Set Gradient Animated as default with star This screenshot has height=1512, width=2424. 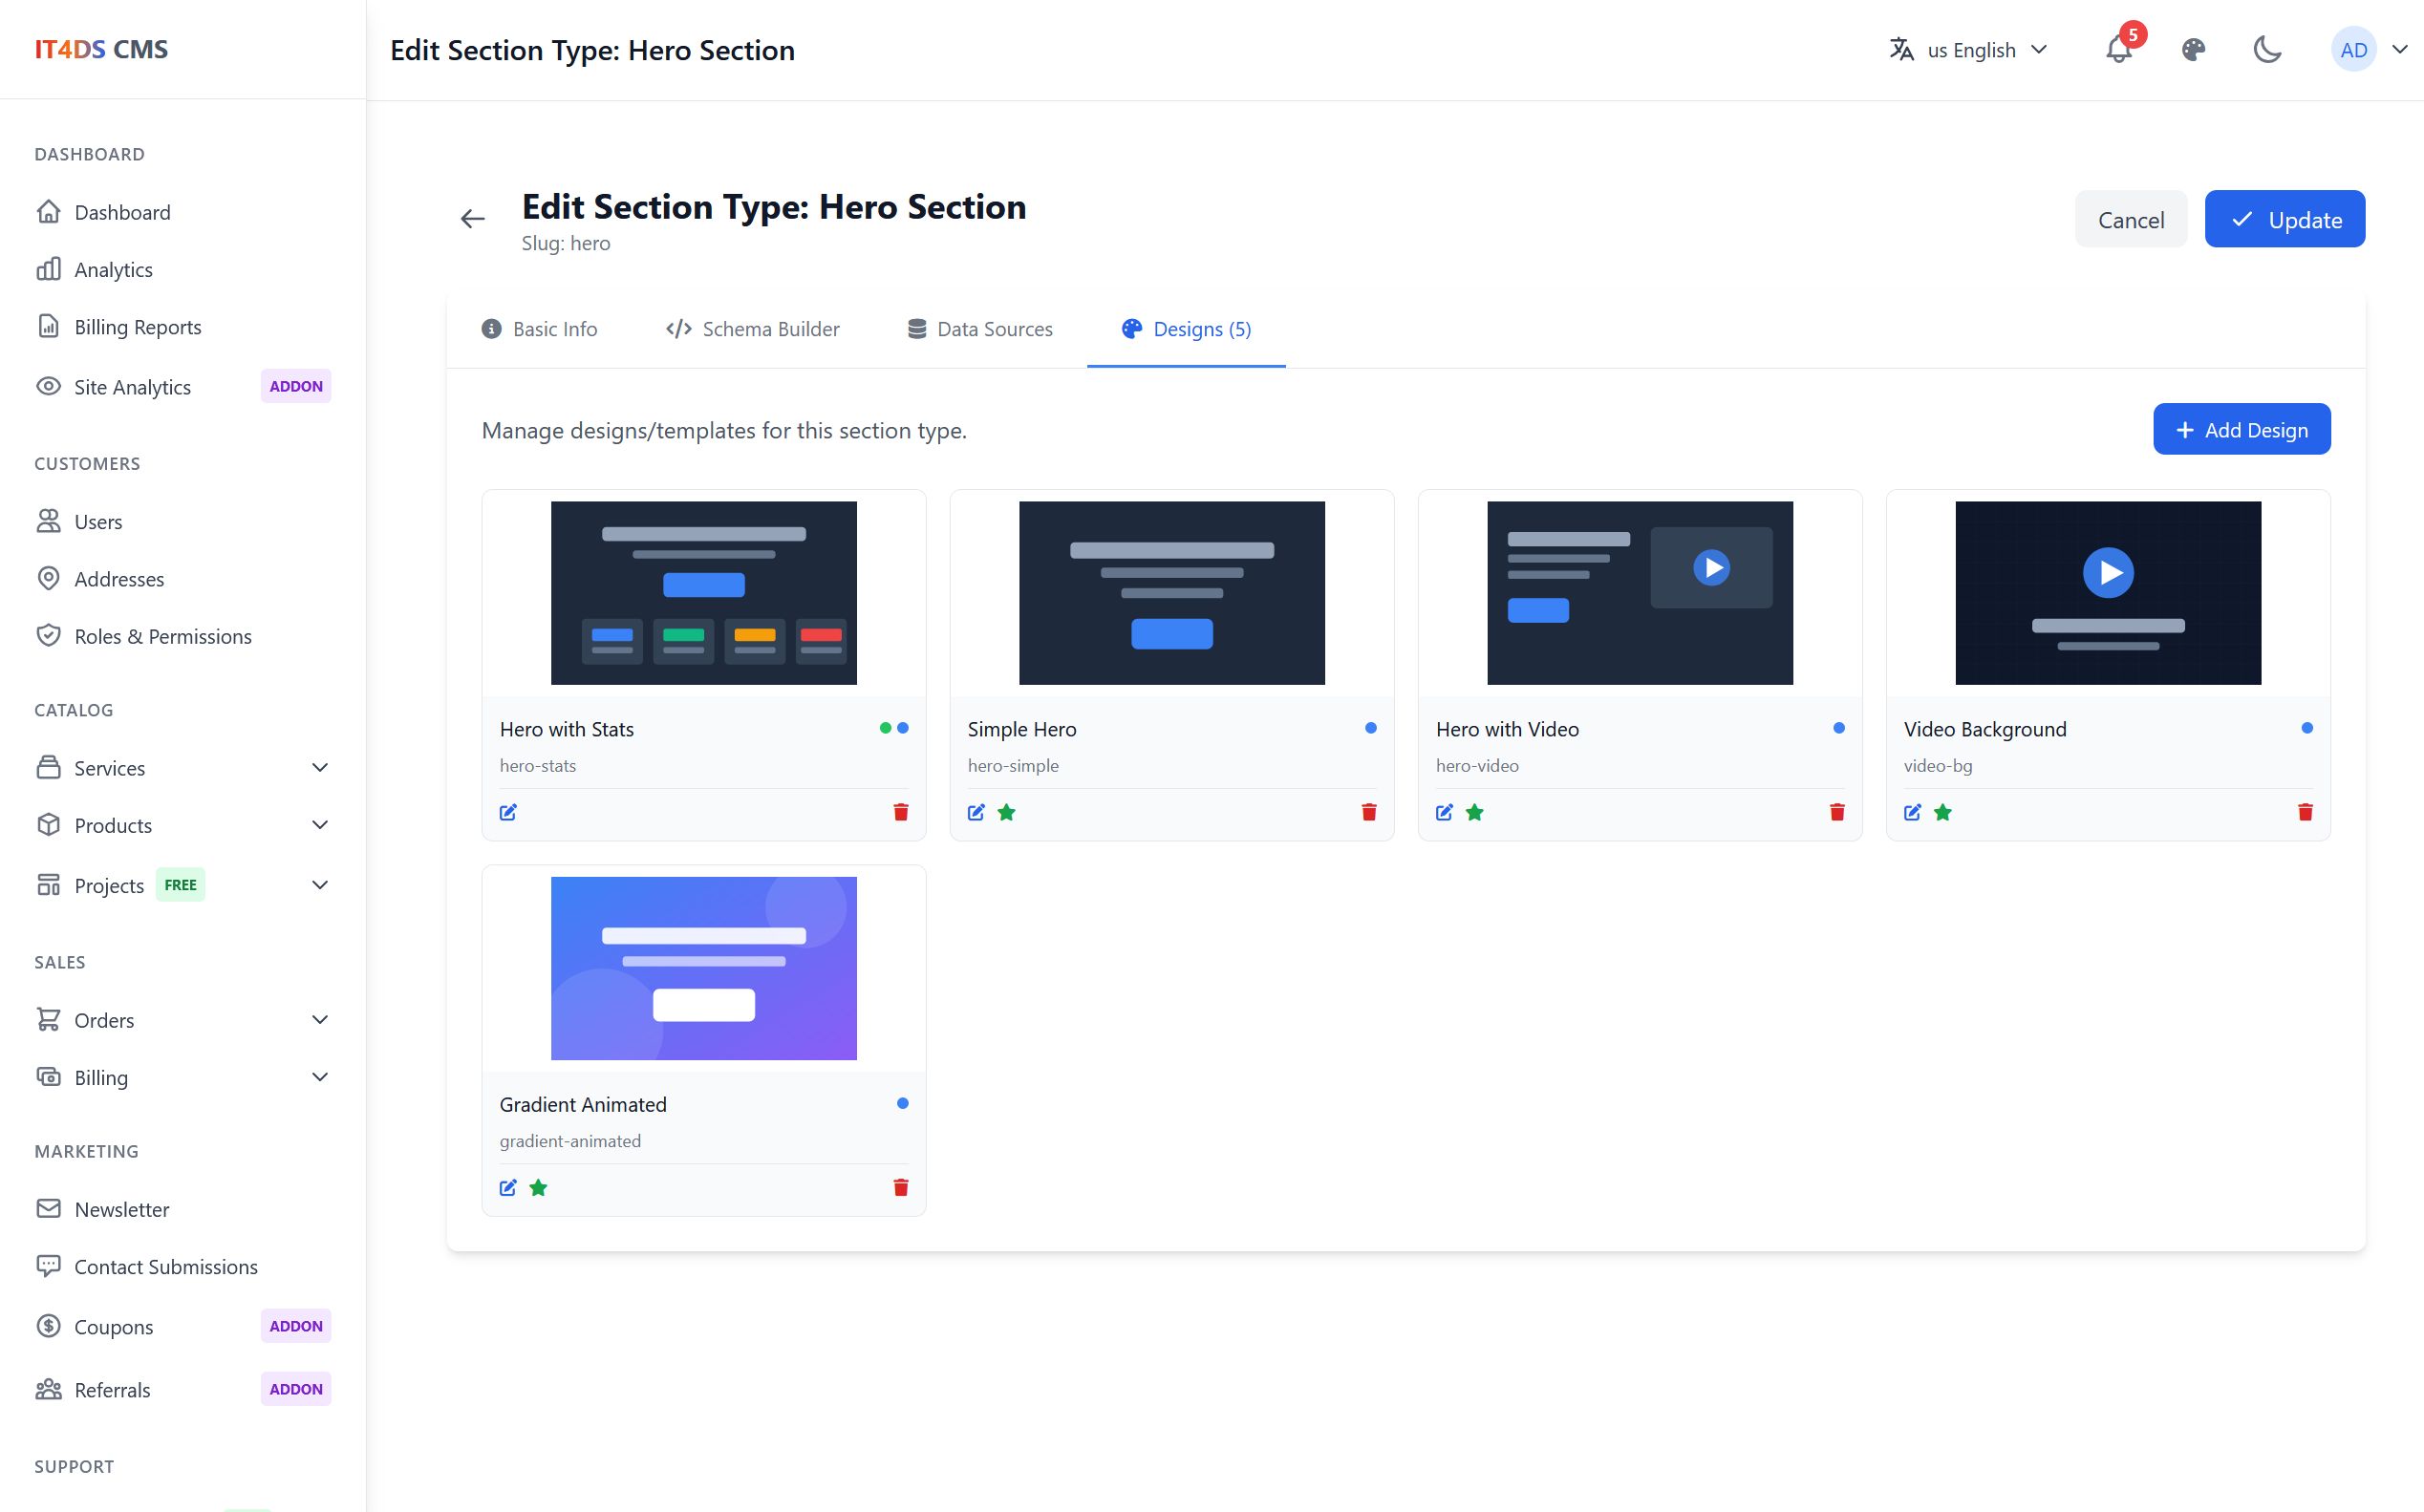[x=538, y=1187]
